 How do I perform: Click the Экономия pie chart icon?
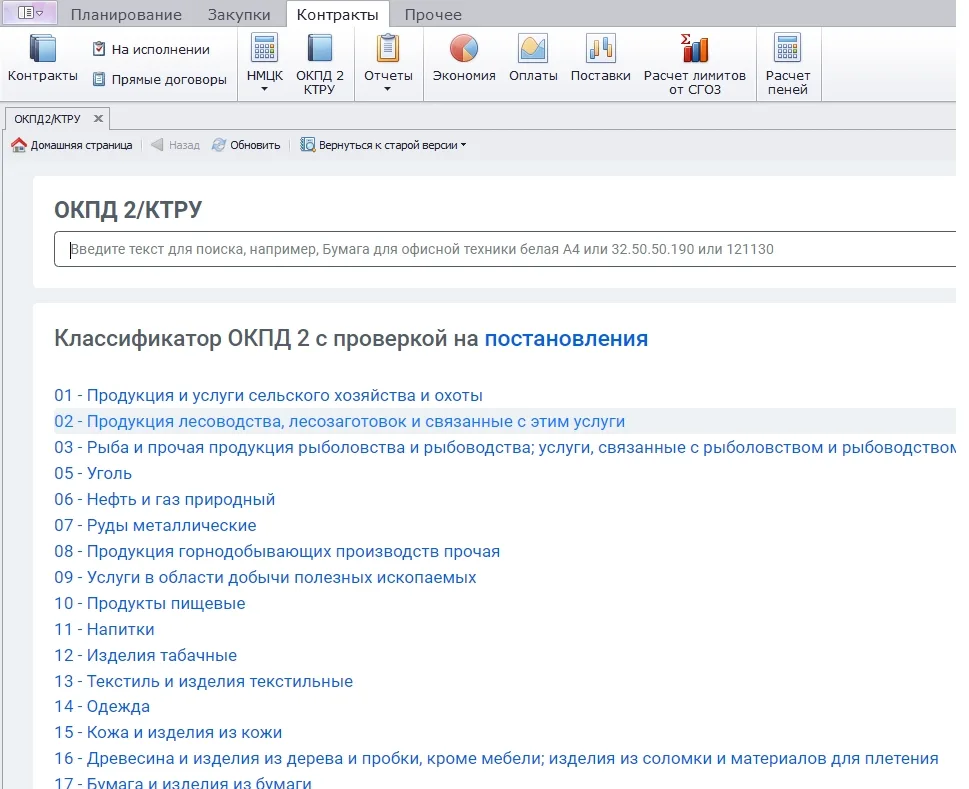pyautogui.click(x=463, y=49)
